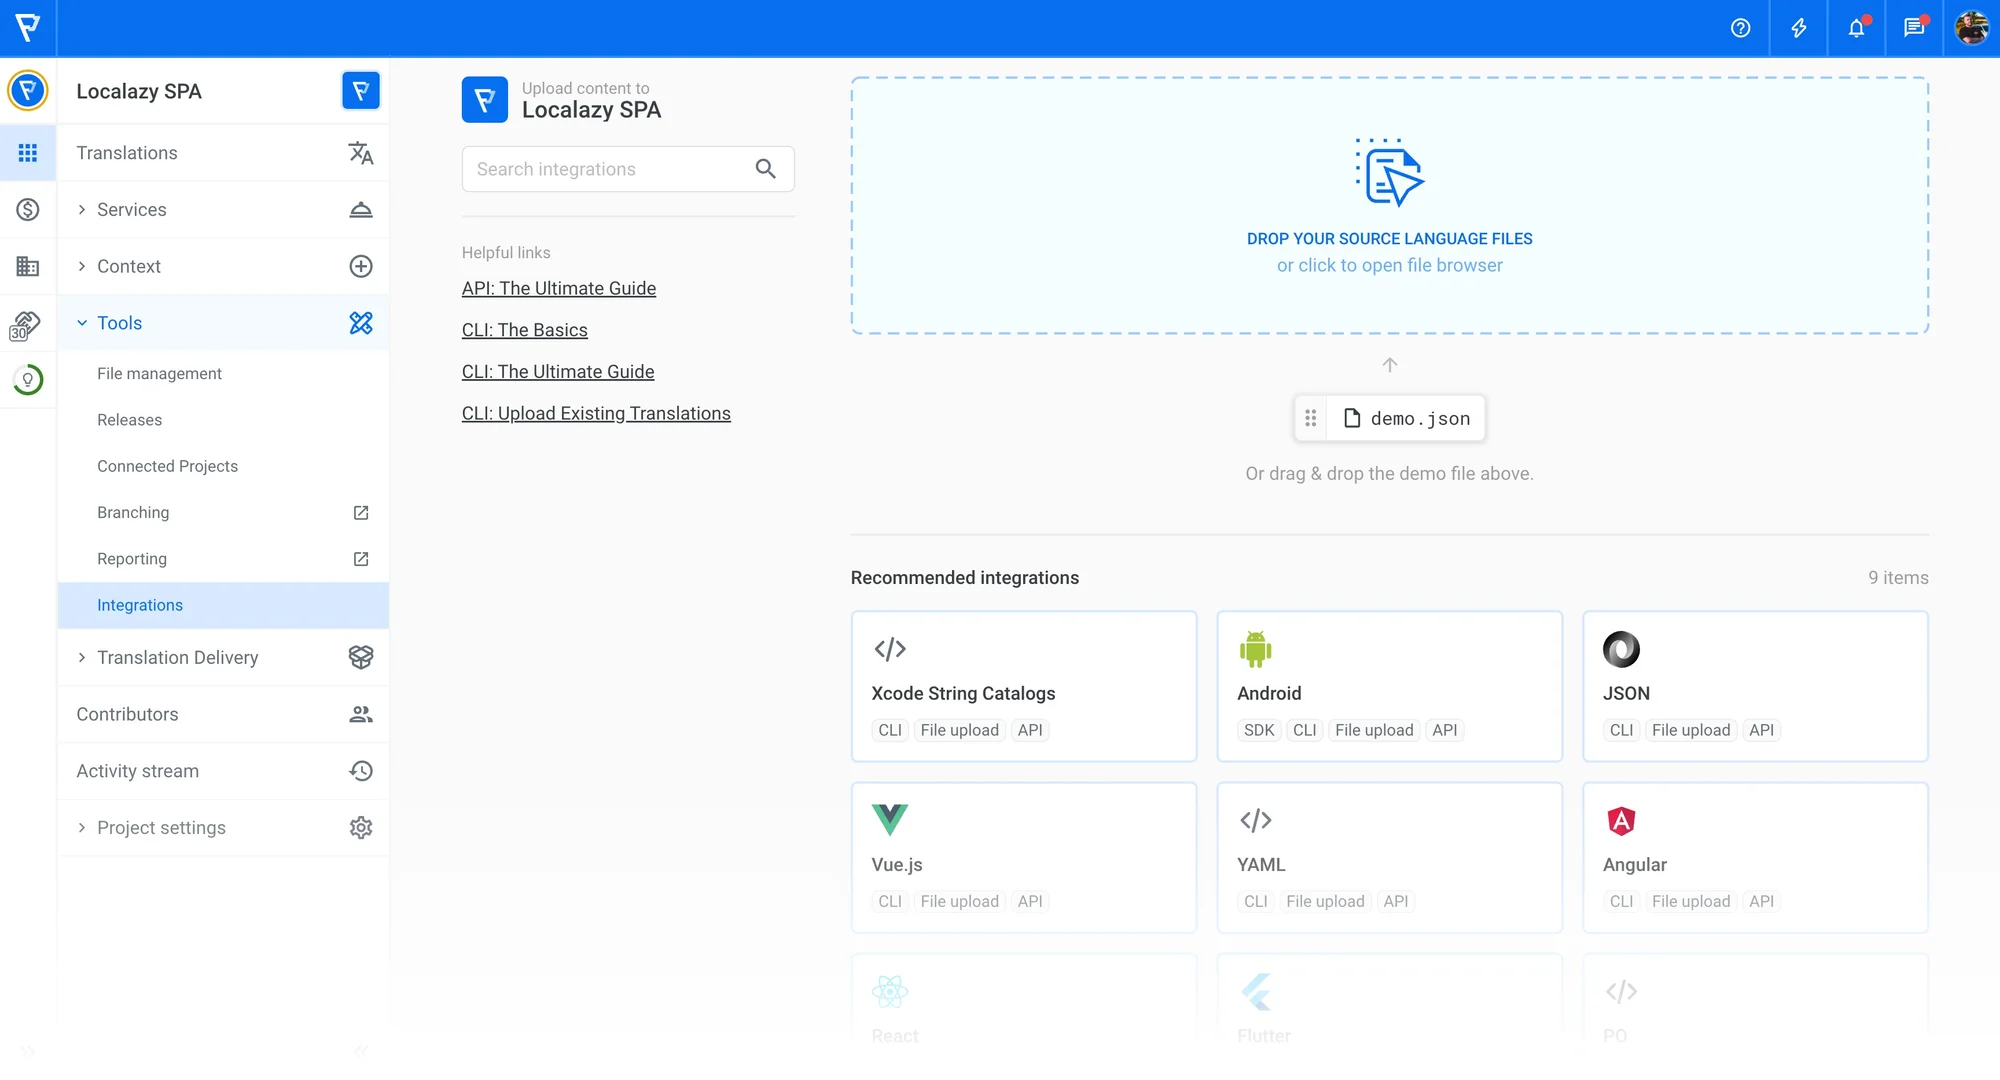Collapse the Tools section
This screenshot has height=1080, width=2000.
[119, 323]
